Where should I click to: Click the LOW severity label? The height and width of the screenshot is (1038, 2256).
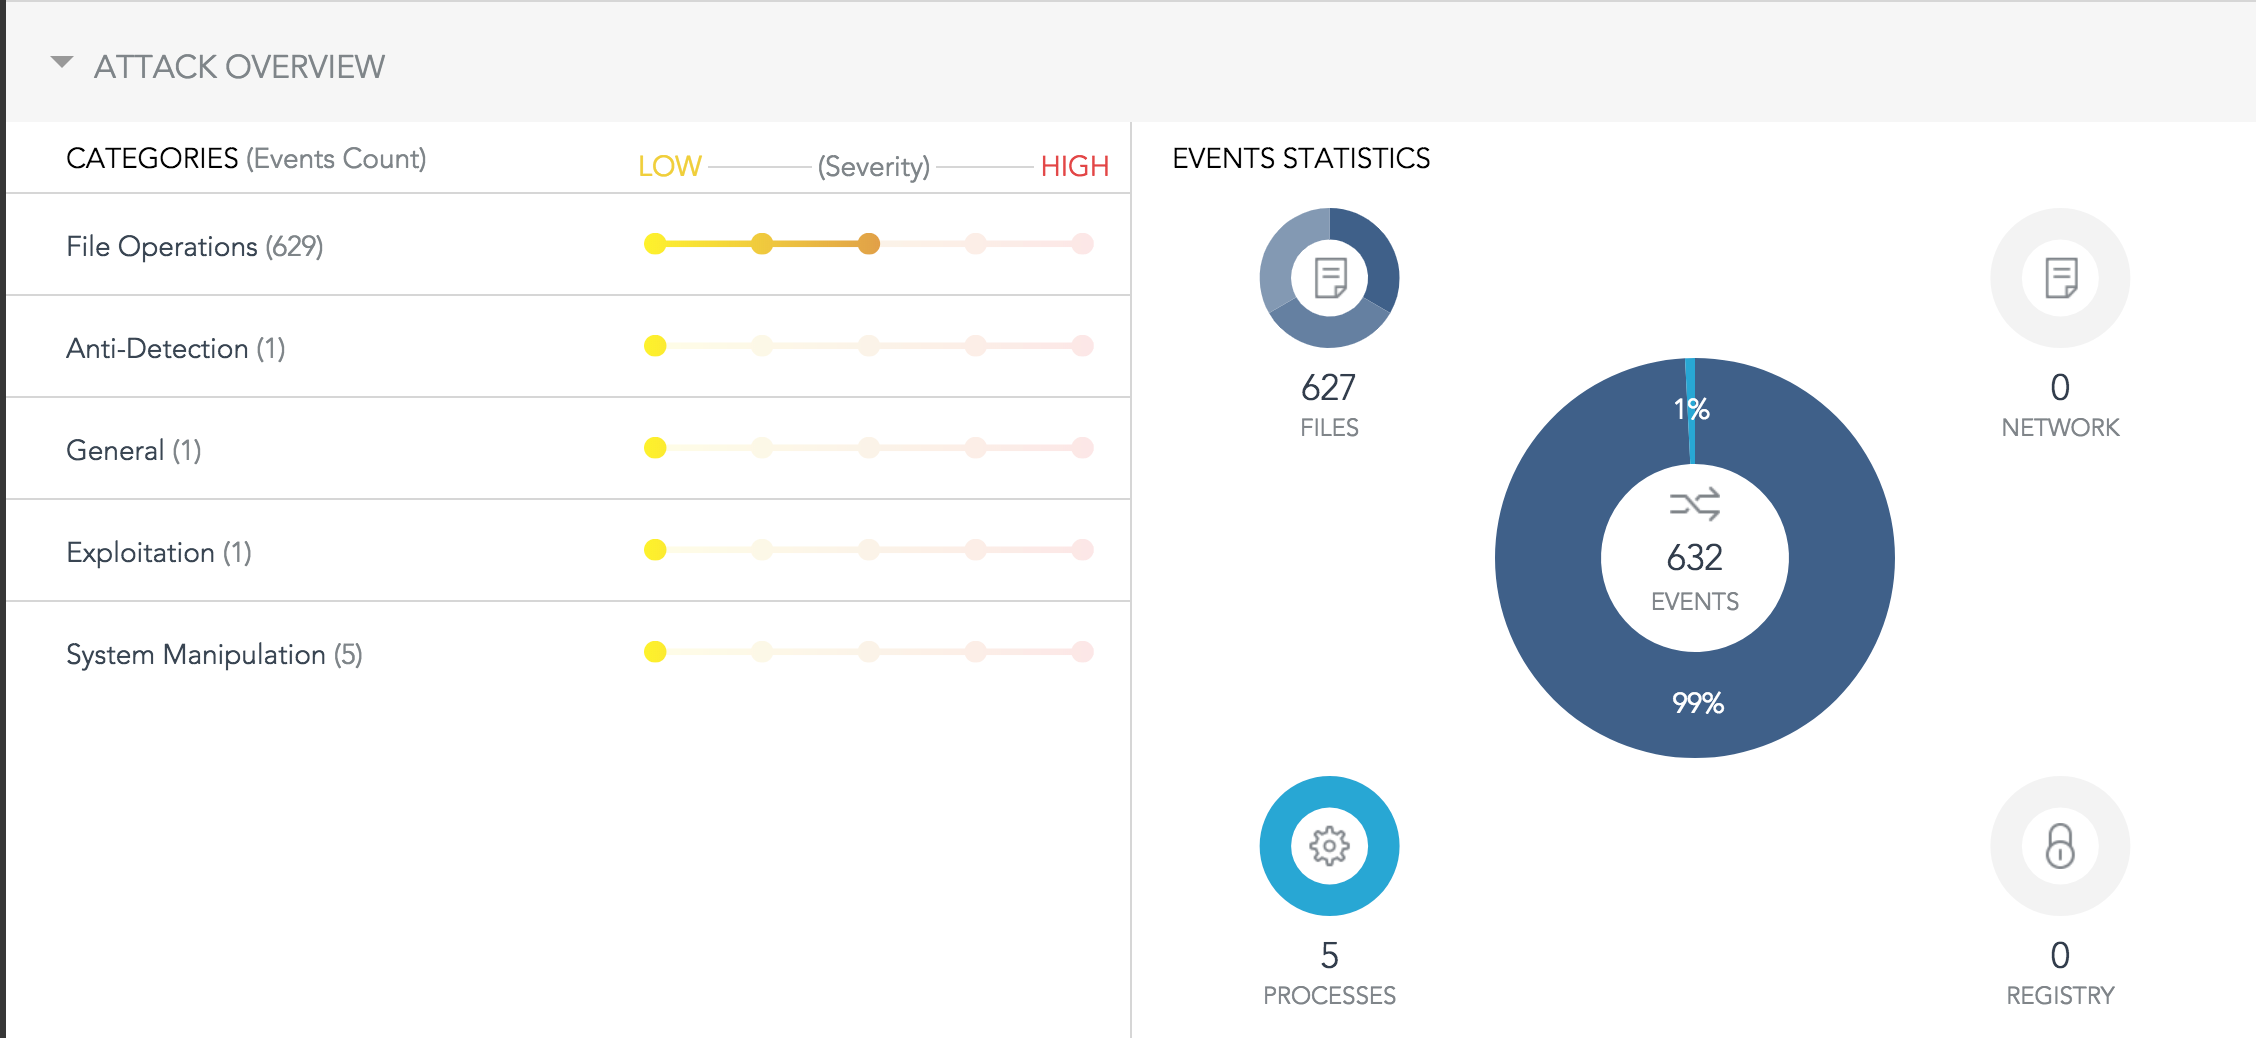(x=670, y=166)
